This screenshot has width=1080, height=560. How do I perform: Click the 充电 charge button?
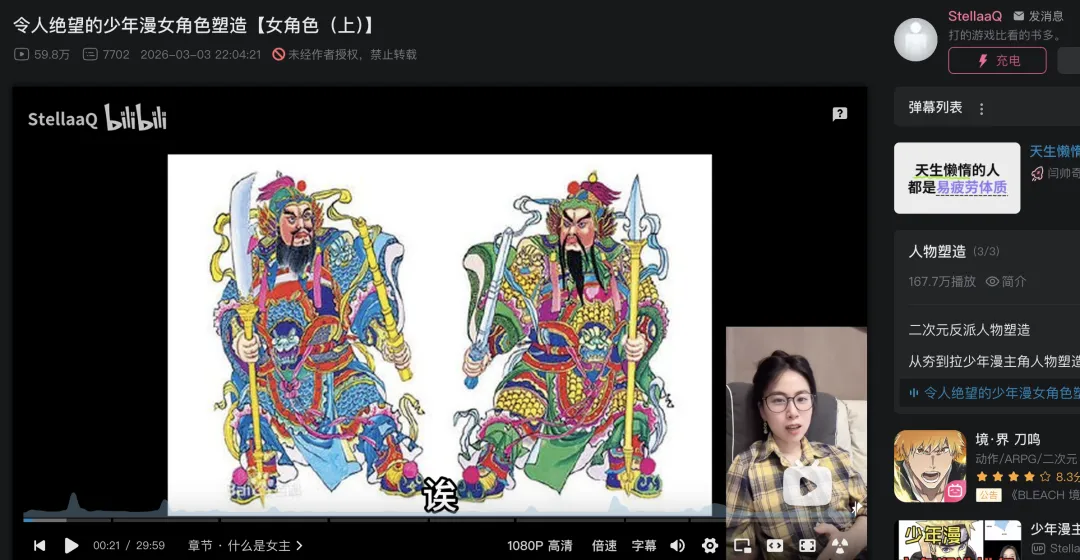[997, 61]
